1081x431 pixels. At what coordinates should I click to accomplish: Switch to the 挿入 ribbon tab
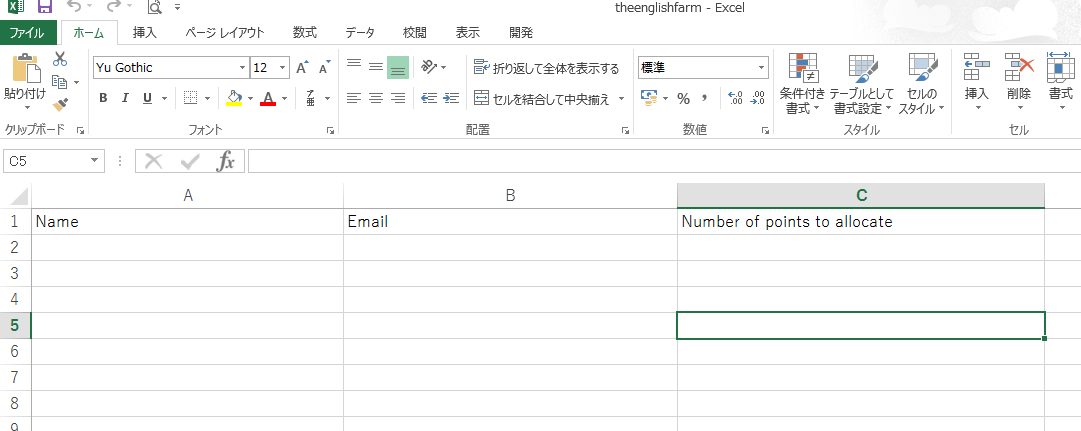pyautogui.click(x=145, y=32)
